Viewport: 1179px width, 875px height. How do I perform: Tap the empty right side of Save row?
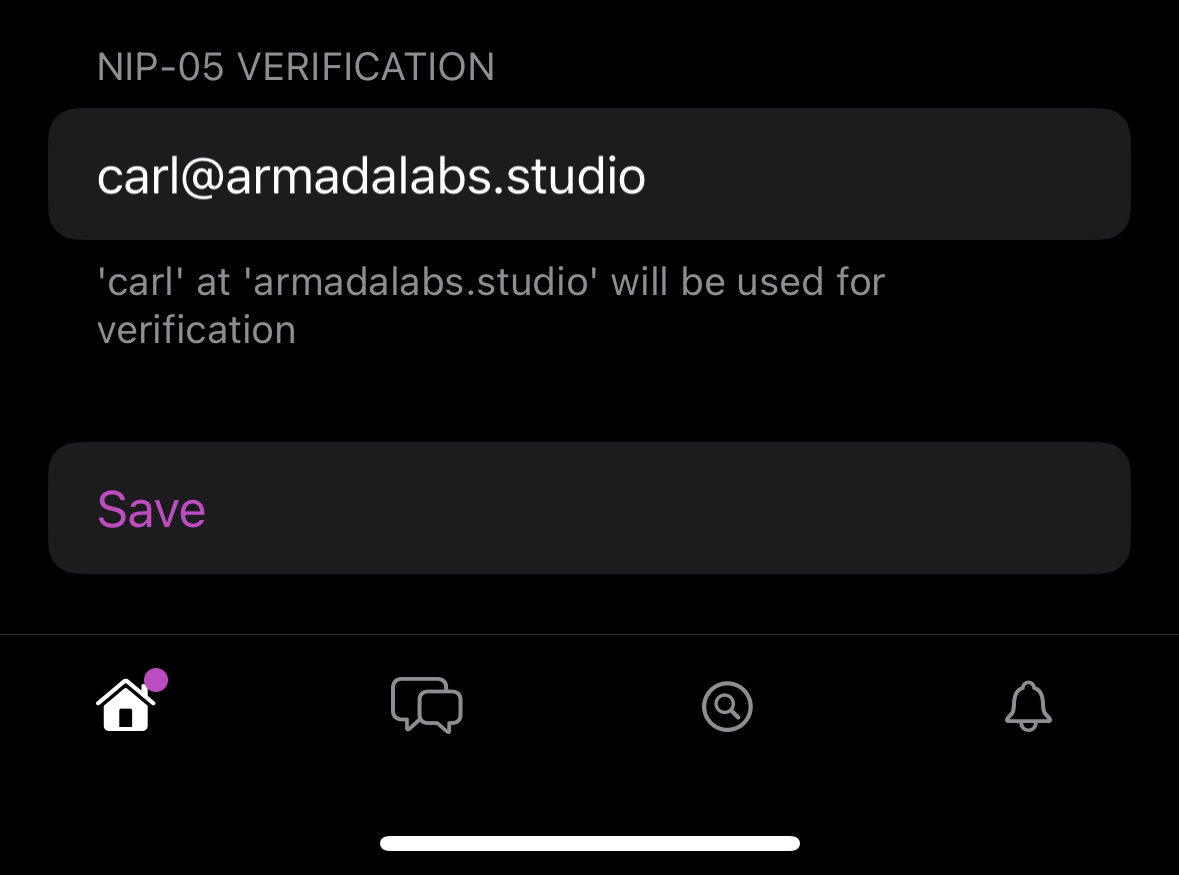850,509
